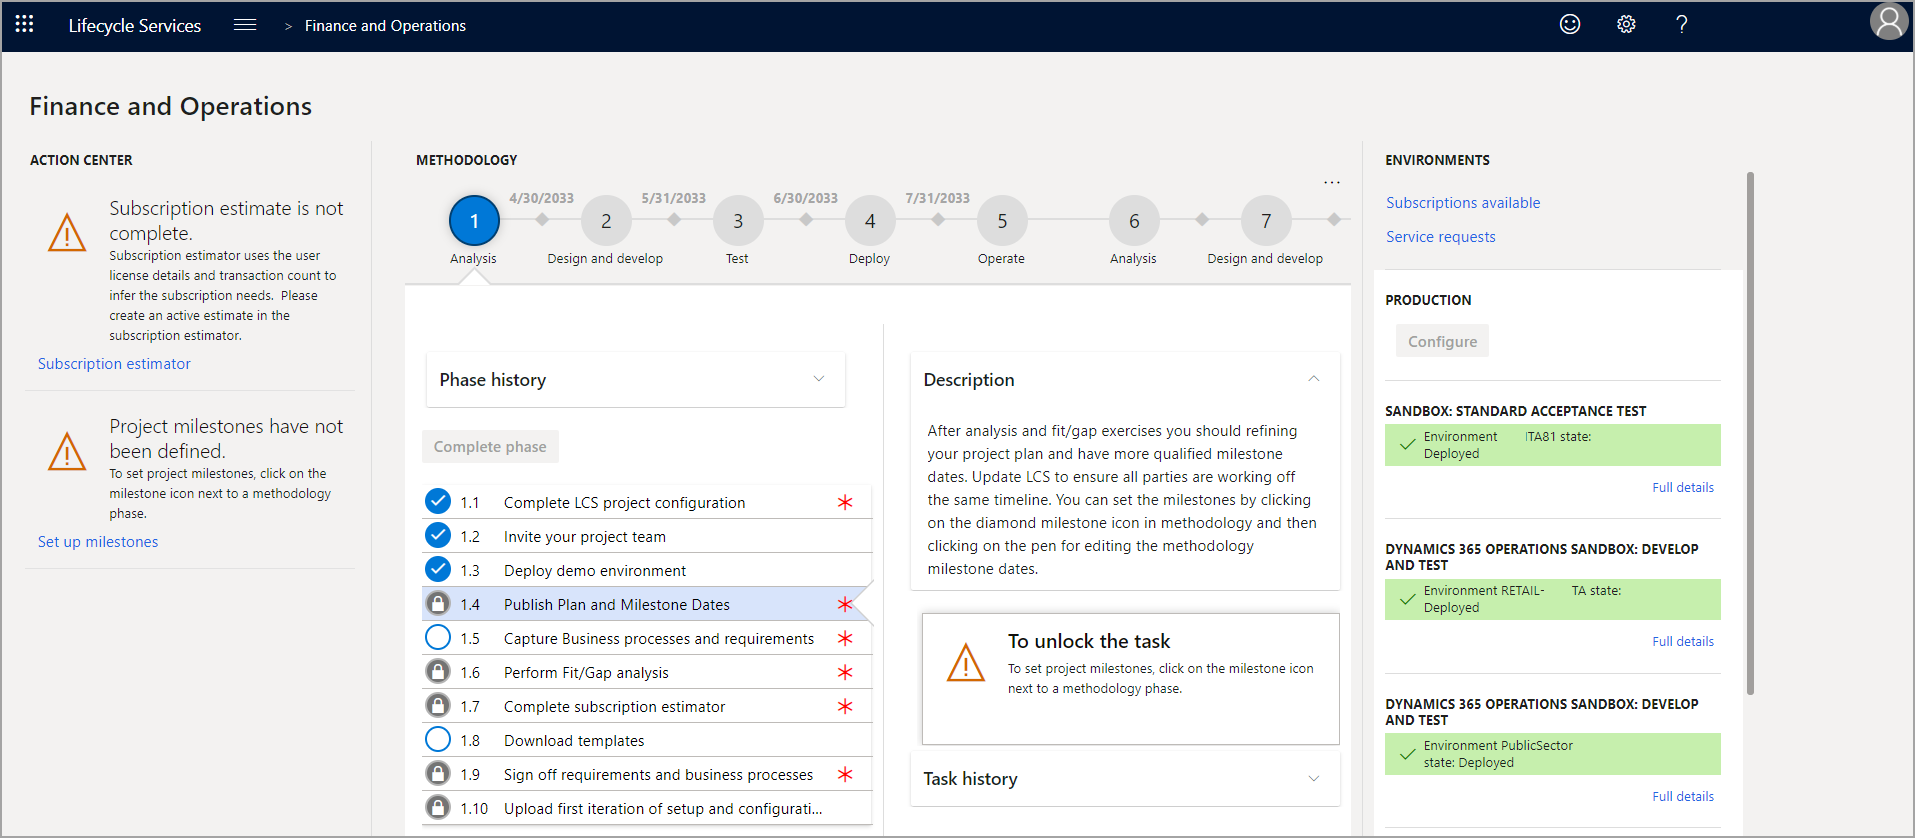Viewport: 1915px width, 838px height.
Task: Select phase 5 Operate
Action: (1002, 220)
